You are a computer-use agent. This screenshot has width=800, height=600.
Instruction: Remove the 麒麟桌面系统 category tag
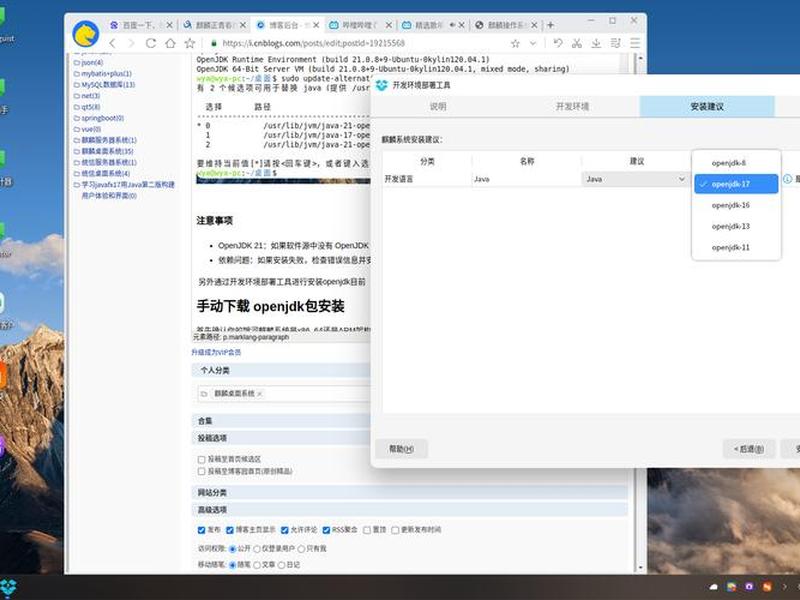[259, 393]
